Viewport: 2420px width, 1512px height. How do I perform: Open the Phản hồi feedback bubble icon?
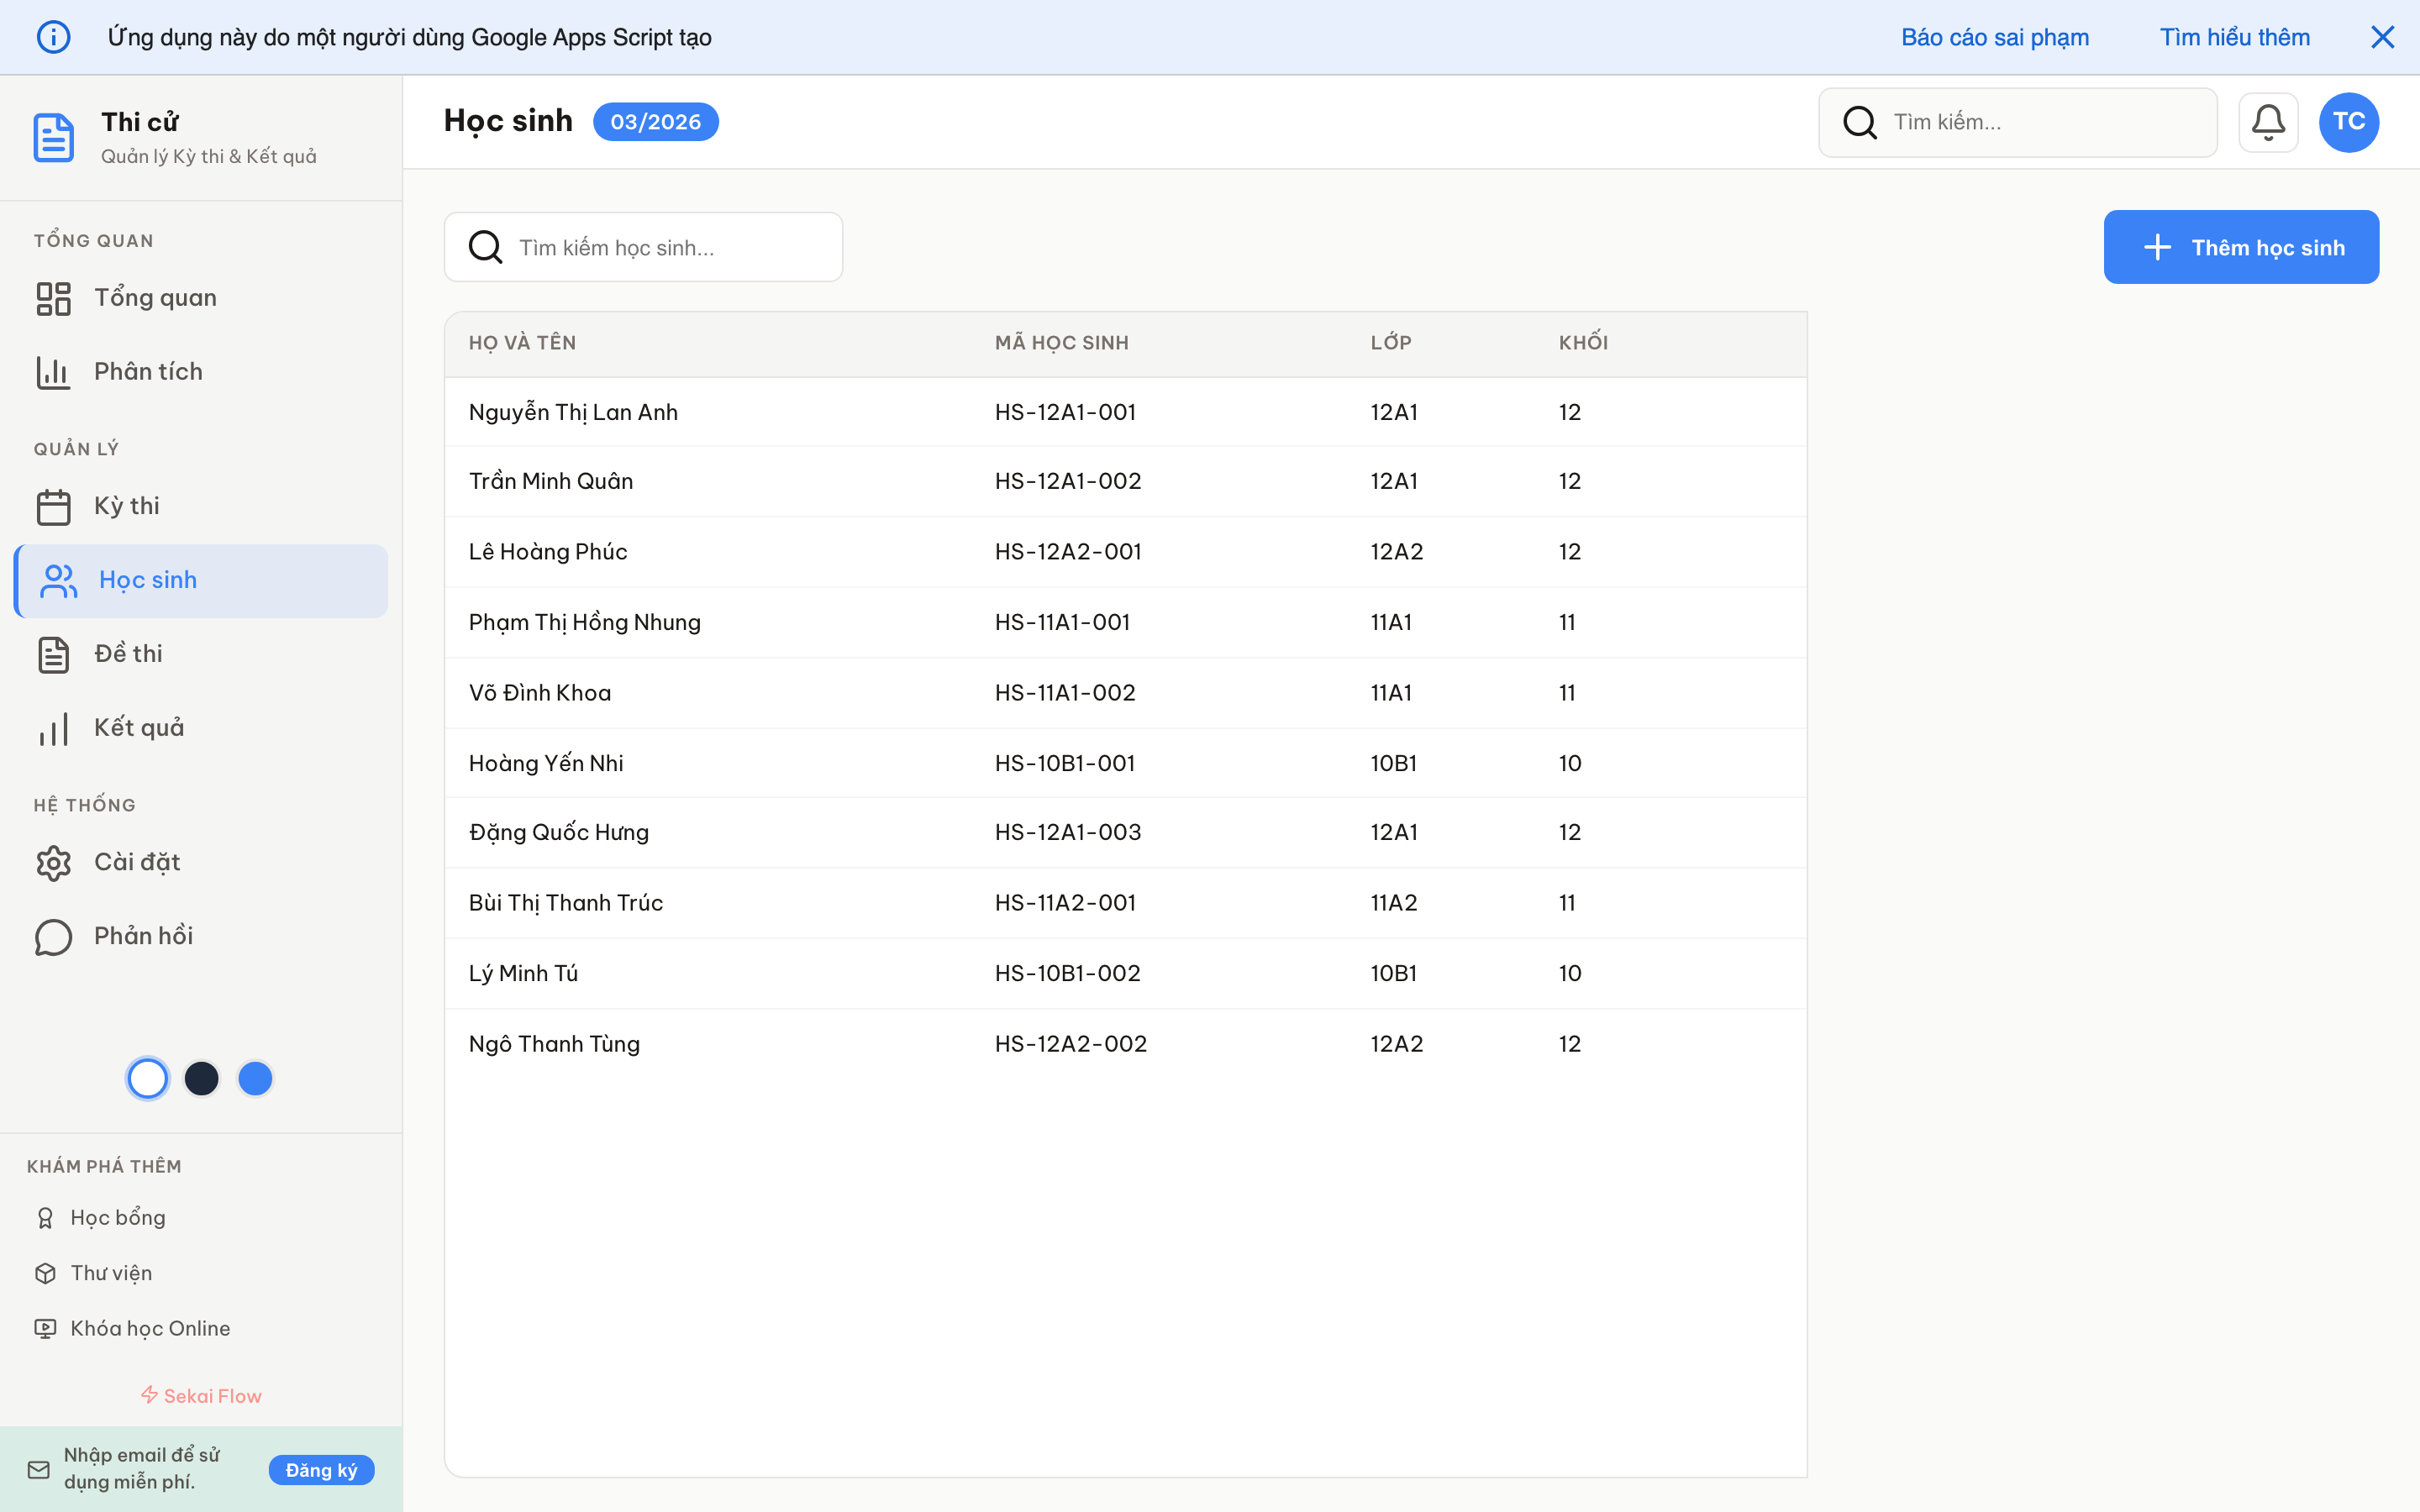pyautogui.click(x=54, y=936)
